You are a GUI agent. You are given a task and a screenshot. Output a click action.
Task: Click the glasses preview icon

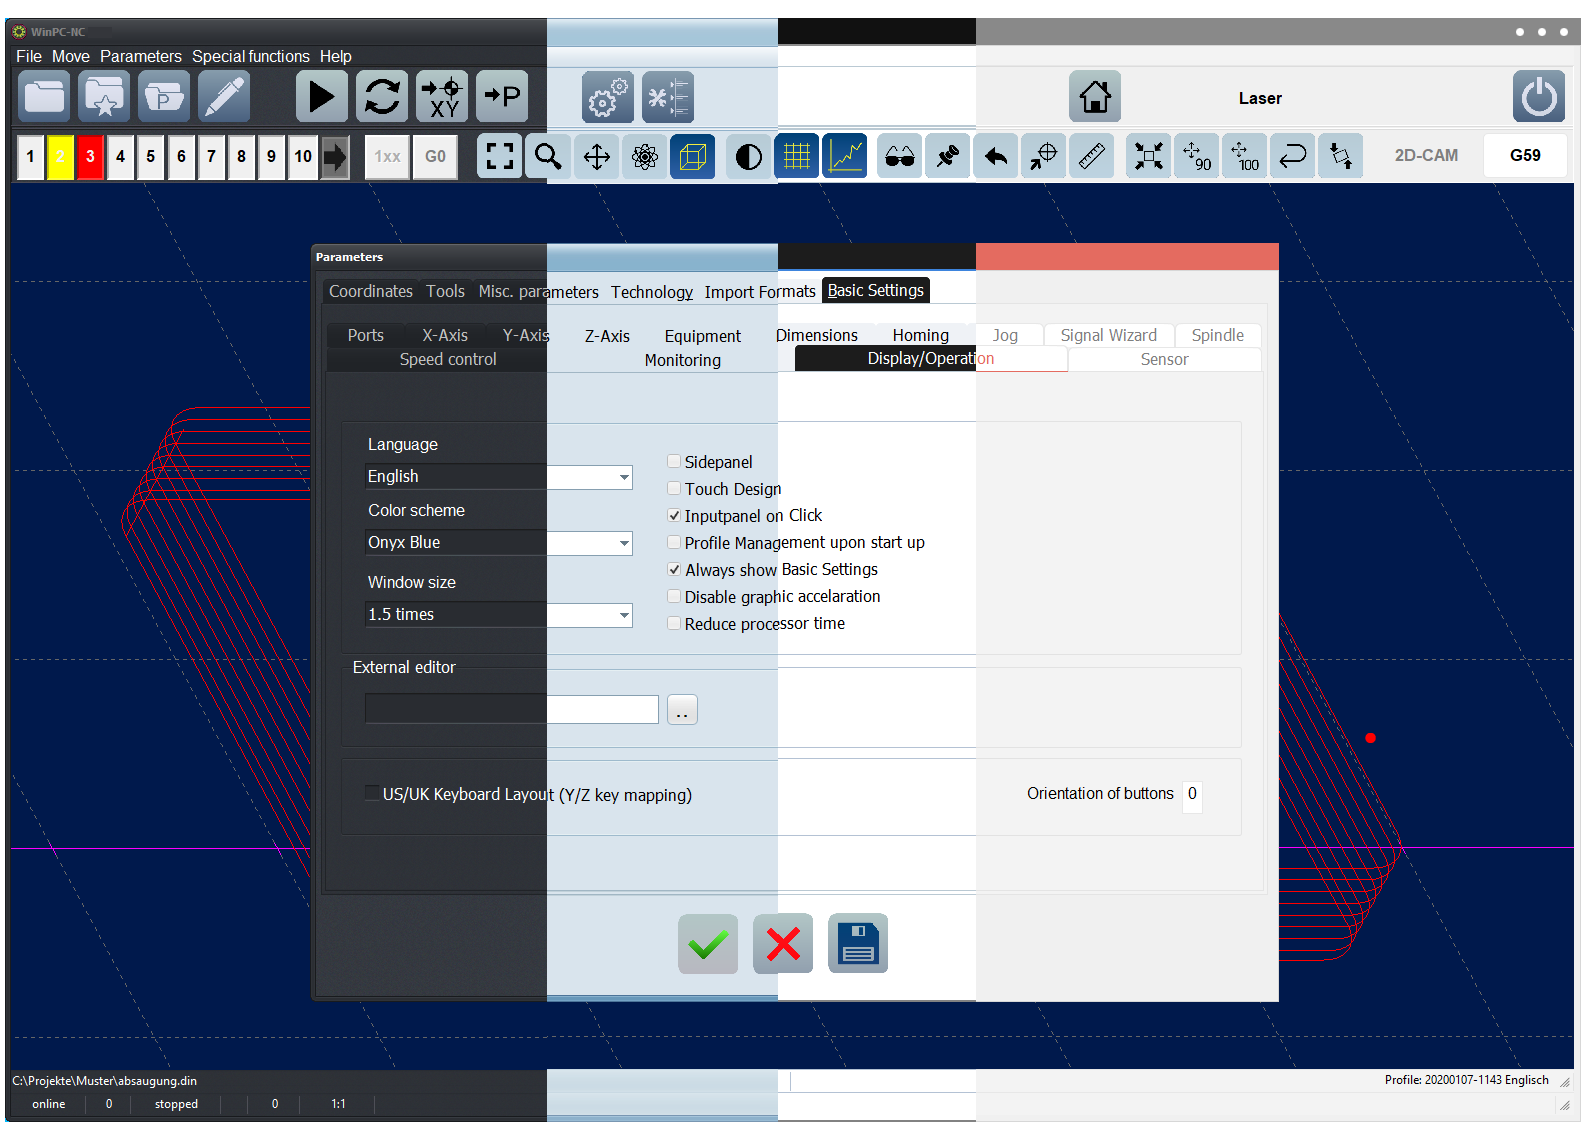pos(900,156)
